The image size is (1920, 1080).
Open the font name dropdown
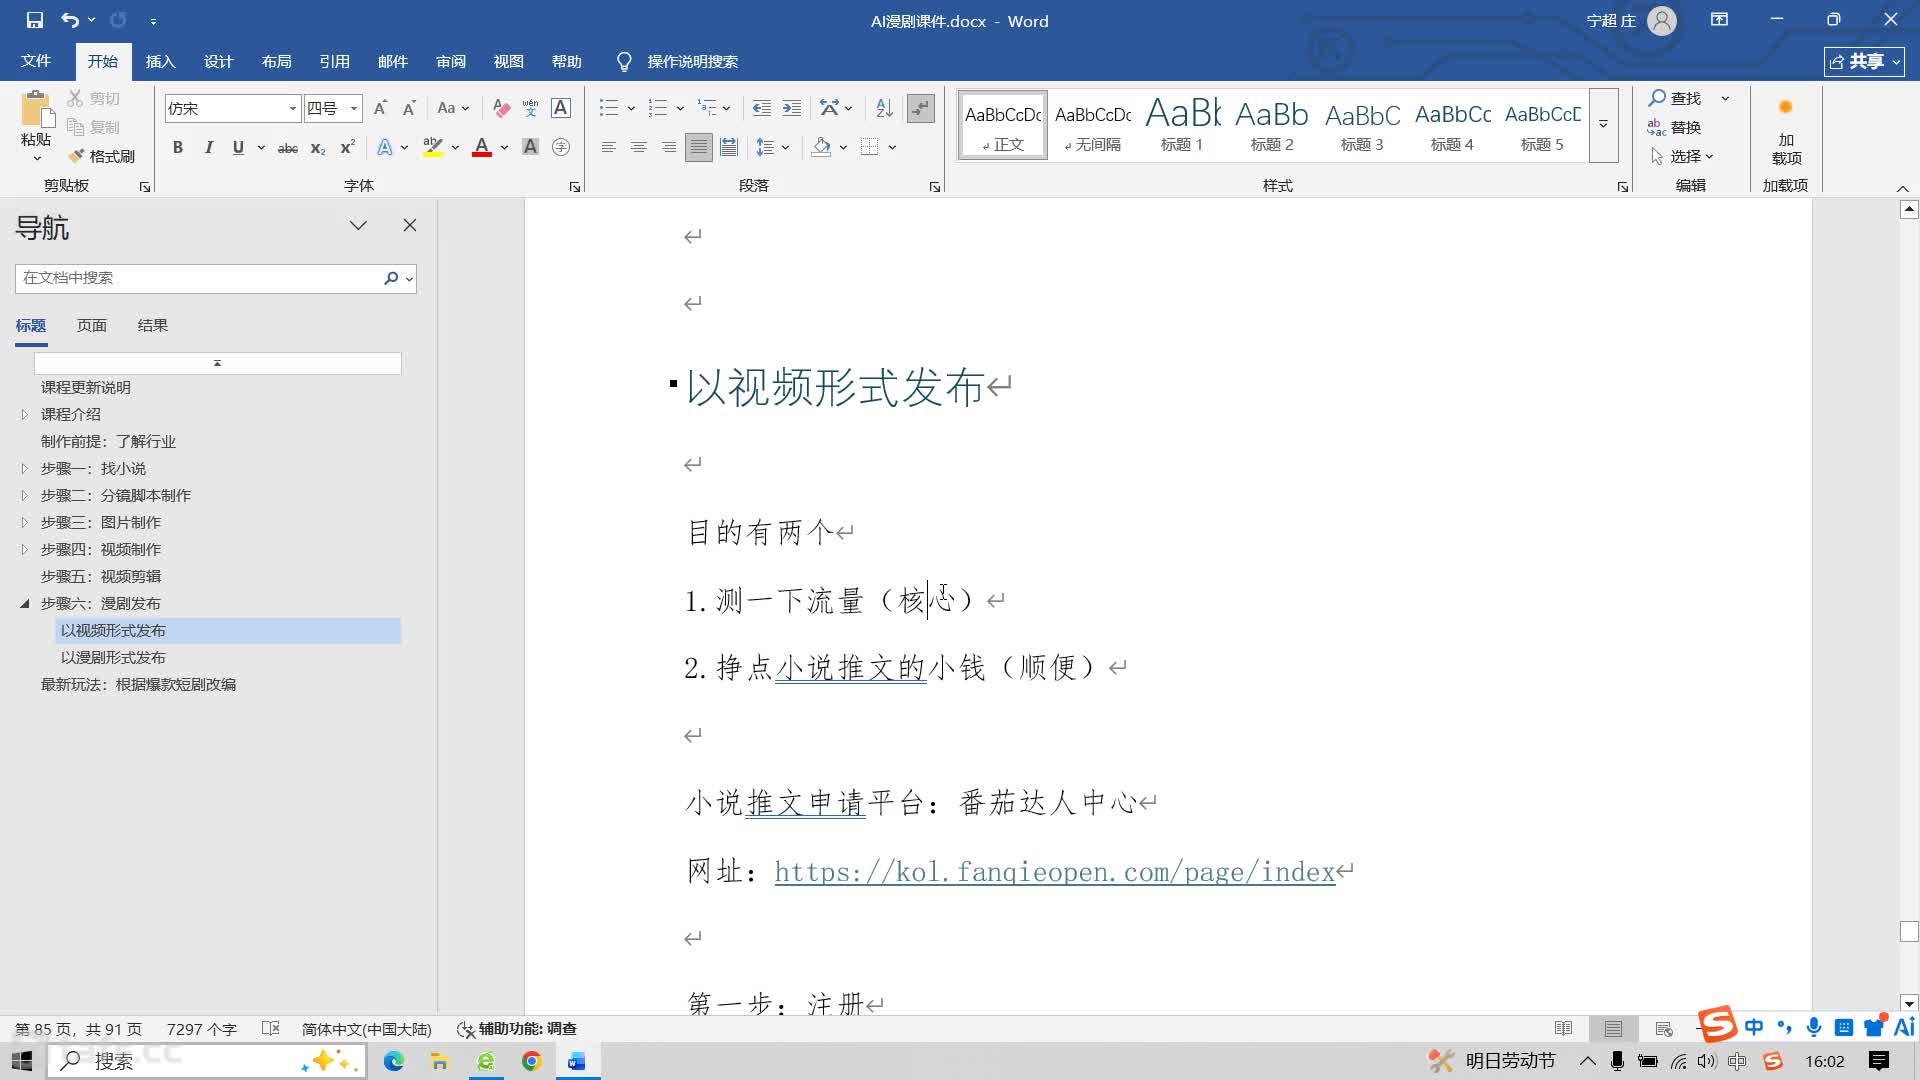pos(292,108)
